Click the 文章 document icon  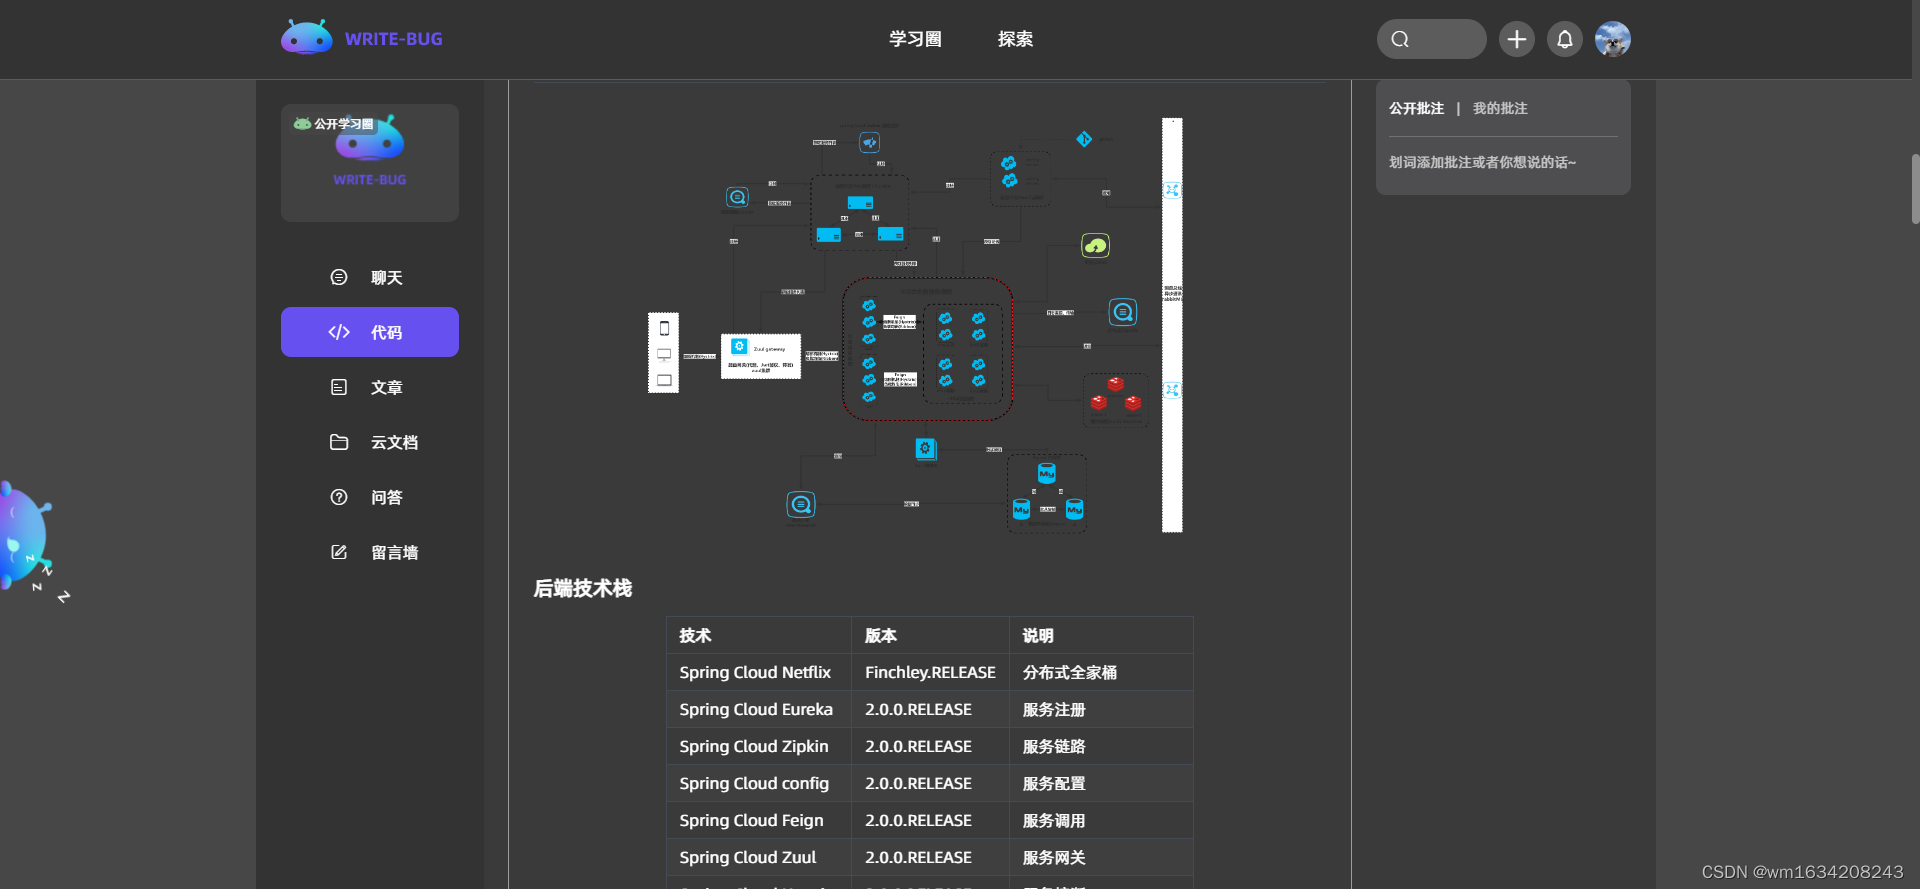[x=339, y=387]
